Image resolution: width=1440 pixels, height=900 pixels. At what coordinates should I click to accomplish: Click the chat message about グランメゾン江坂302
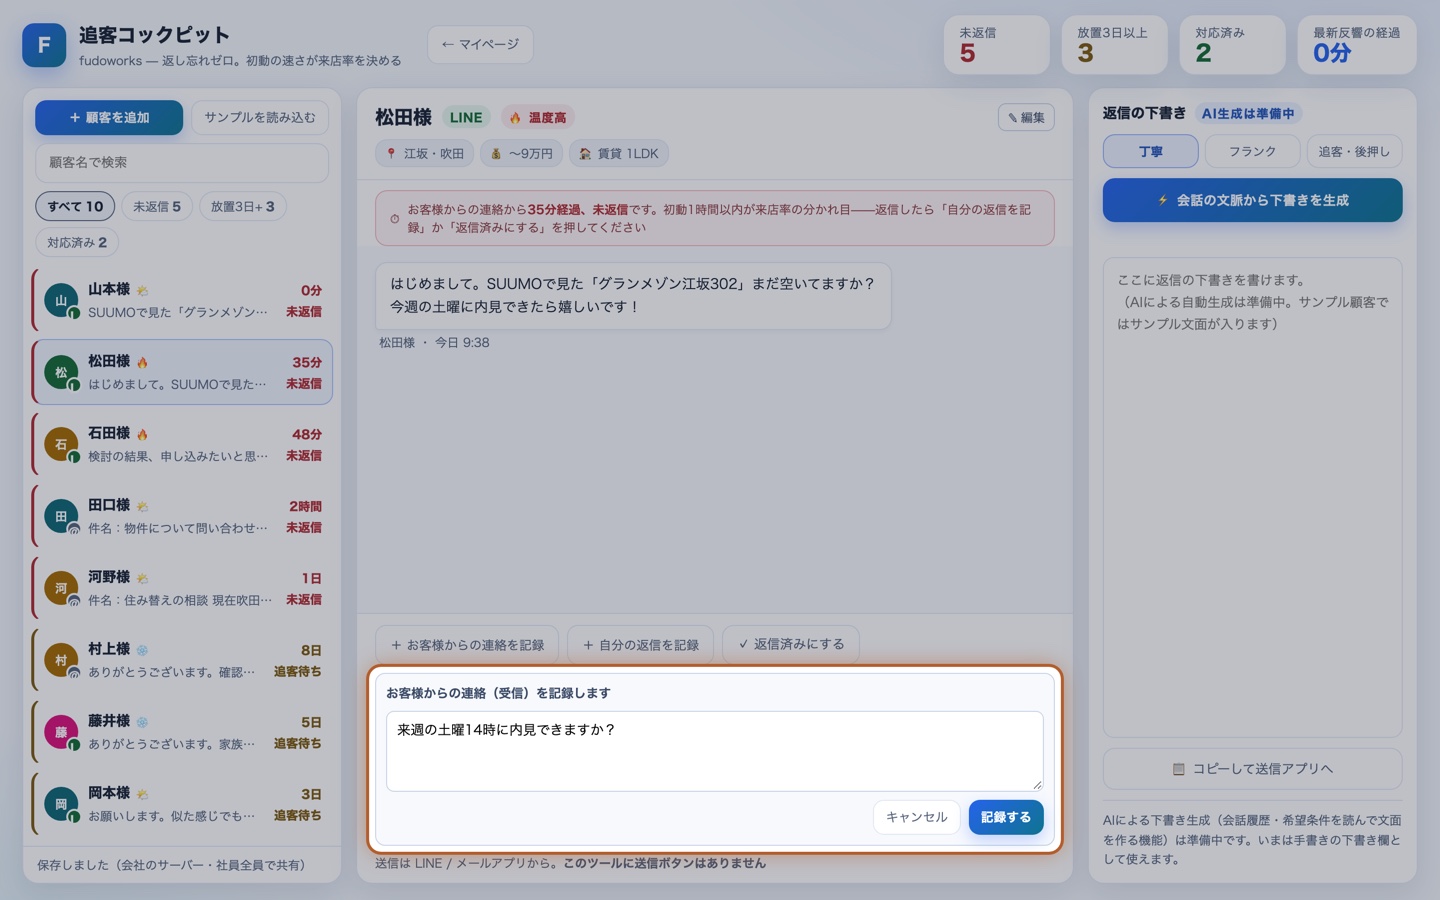[x=633, y=295]
